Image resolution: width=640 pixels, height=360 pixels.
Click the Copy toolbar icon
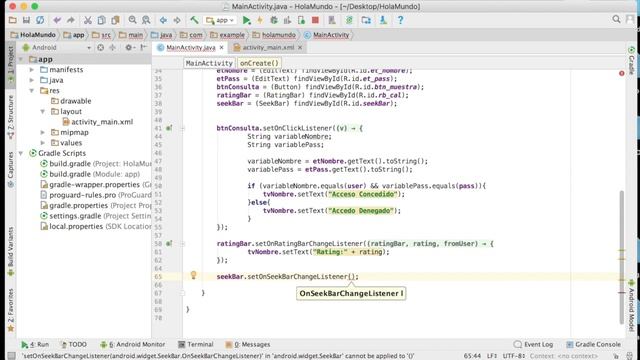click(x=102, y=20)
